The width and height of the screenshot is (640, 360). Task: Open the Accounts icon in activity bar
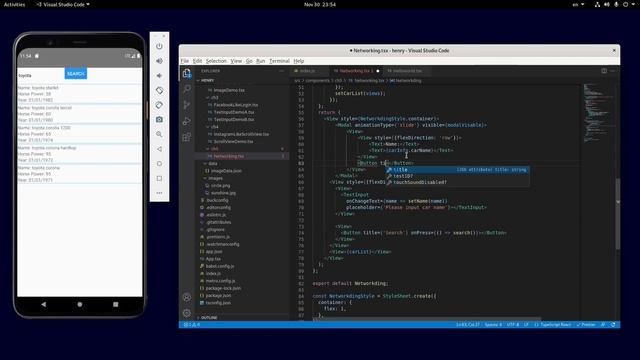(x=187, y=297)
